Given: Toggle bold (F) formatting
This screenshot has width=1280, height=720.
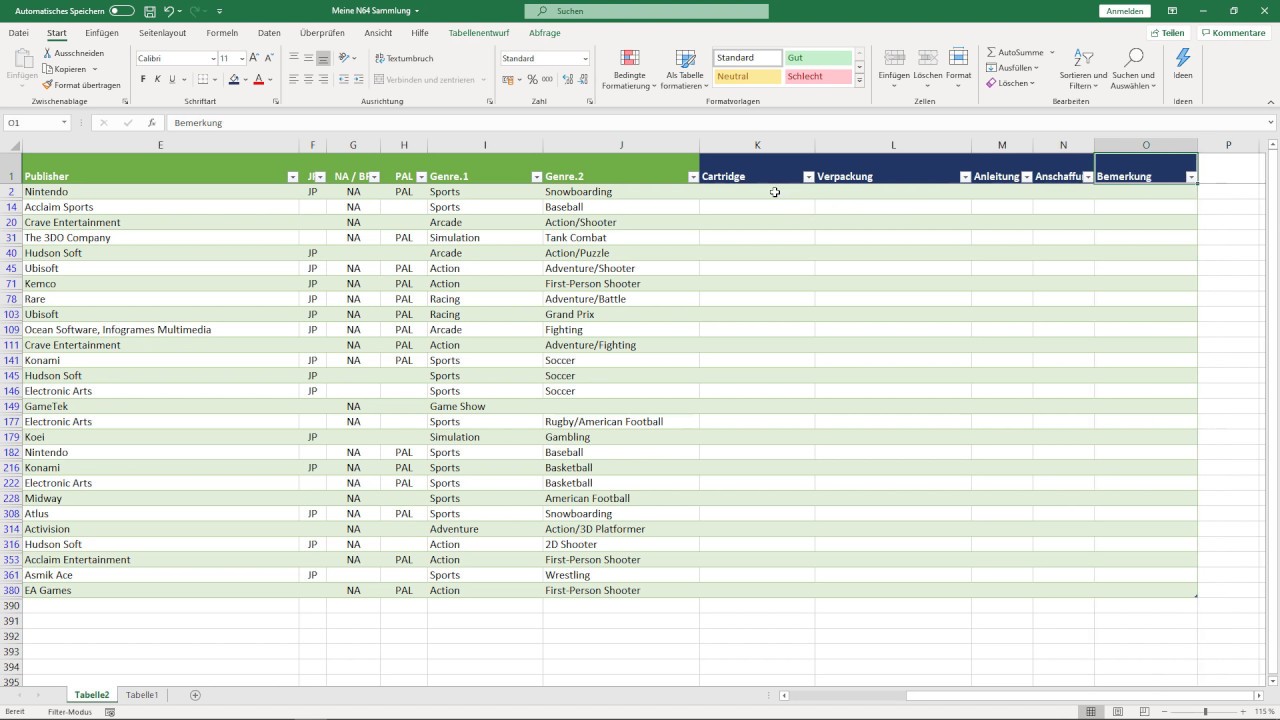Looking at the screenshot, I should pos(143,79).
